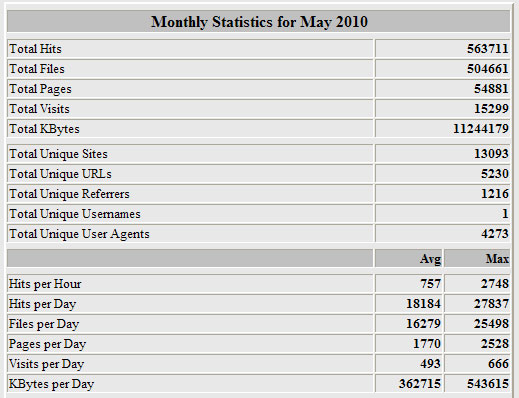Select the 'Files per Day' row label
519x398 pixels.
pyautogui.click(x=44, y=324)
